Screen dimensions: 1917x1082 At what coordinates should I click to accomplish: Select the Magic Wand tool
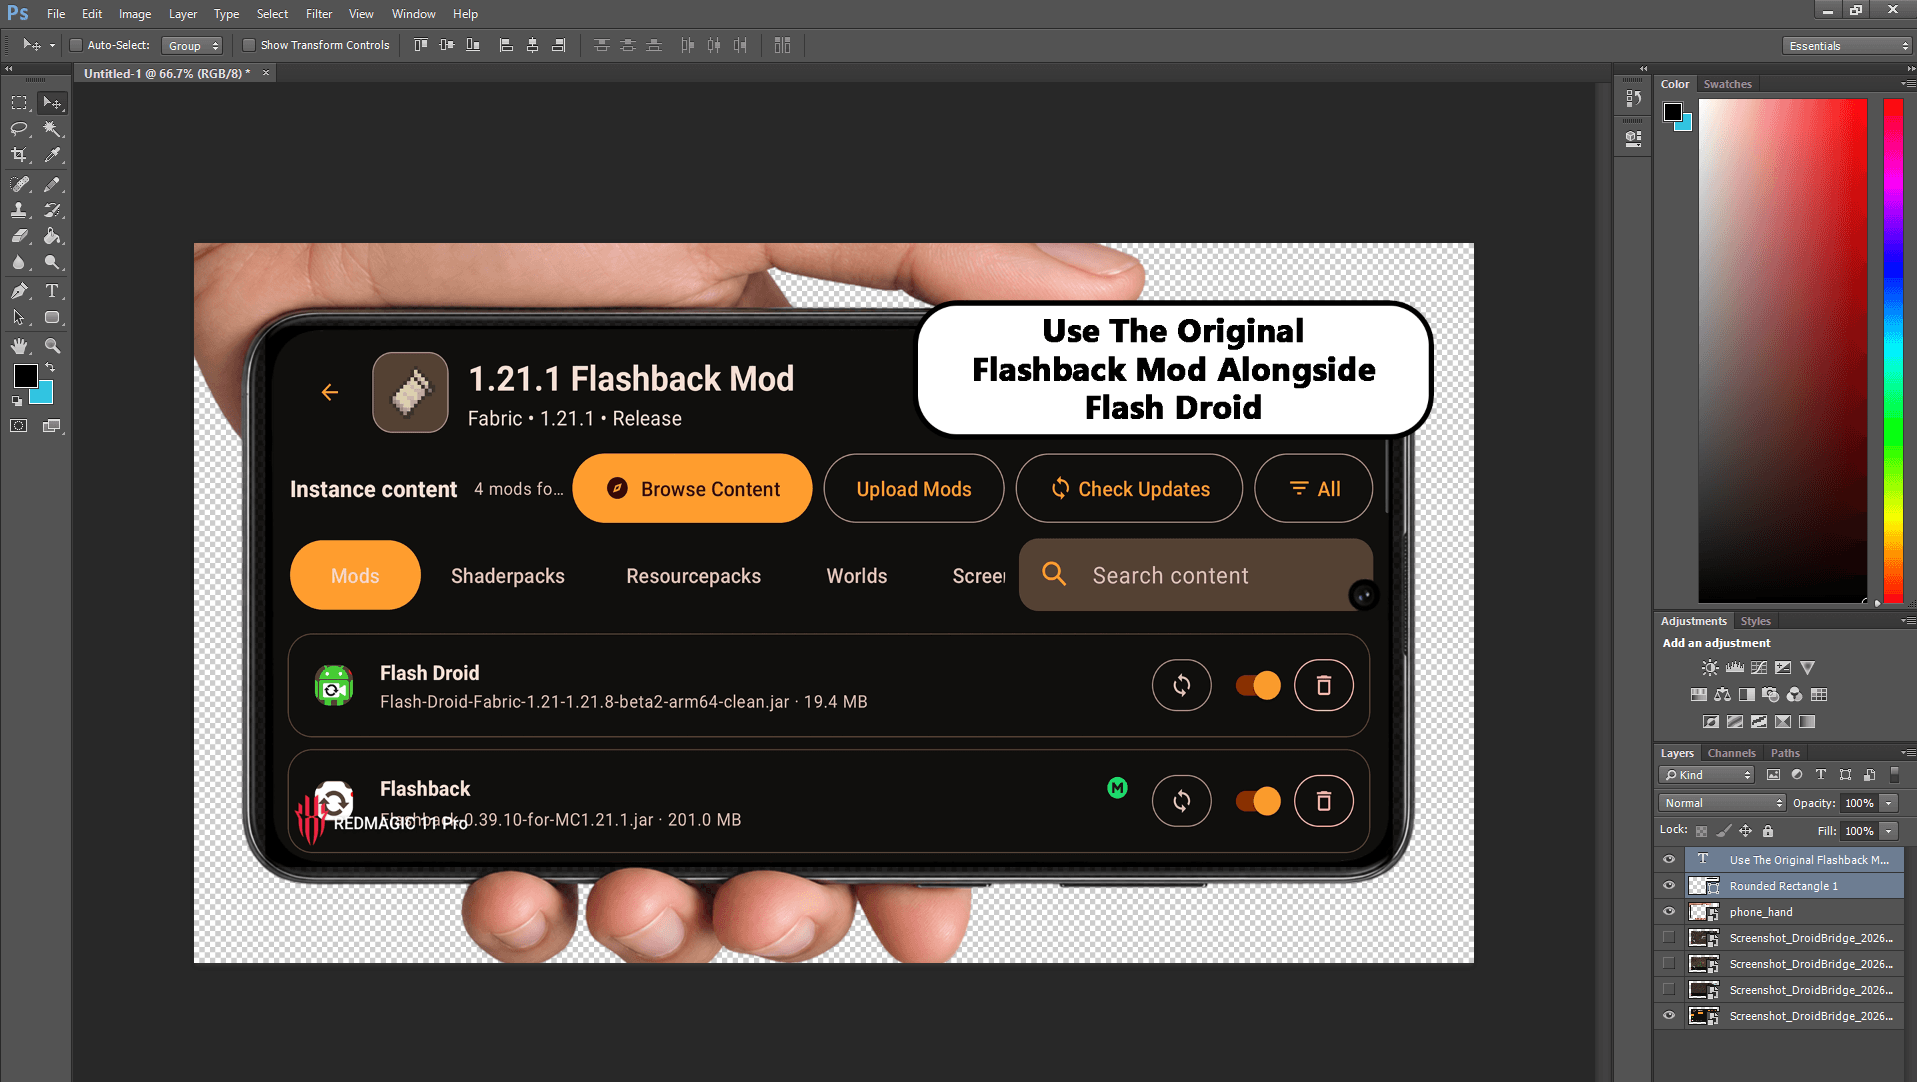pyautogui.click(x=52, y=129)
